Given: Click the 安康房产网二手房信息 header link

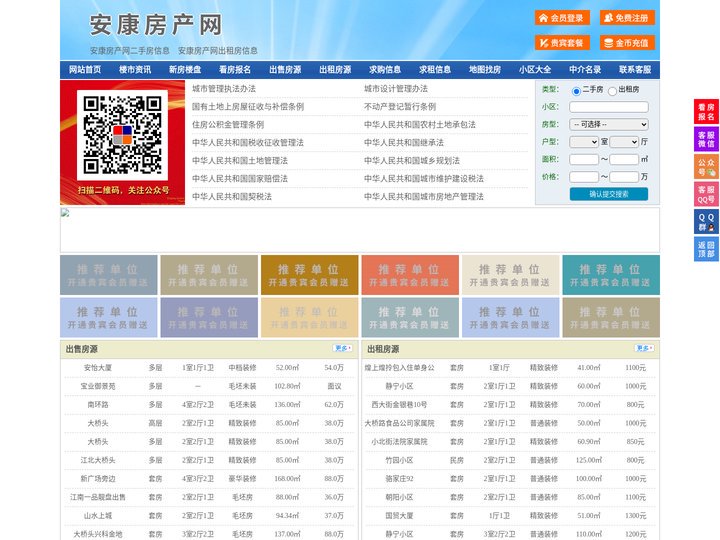Looking at the screenshot, I should (129, 51).
